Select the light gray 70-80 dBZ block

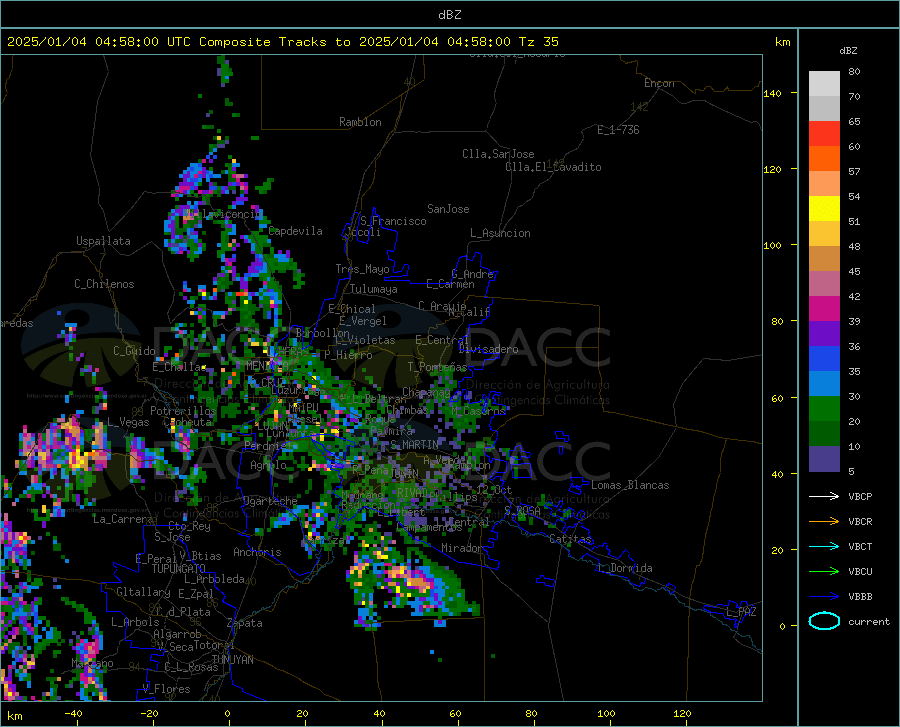point(824,84)
